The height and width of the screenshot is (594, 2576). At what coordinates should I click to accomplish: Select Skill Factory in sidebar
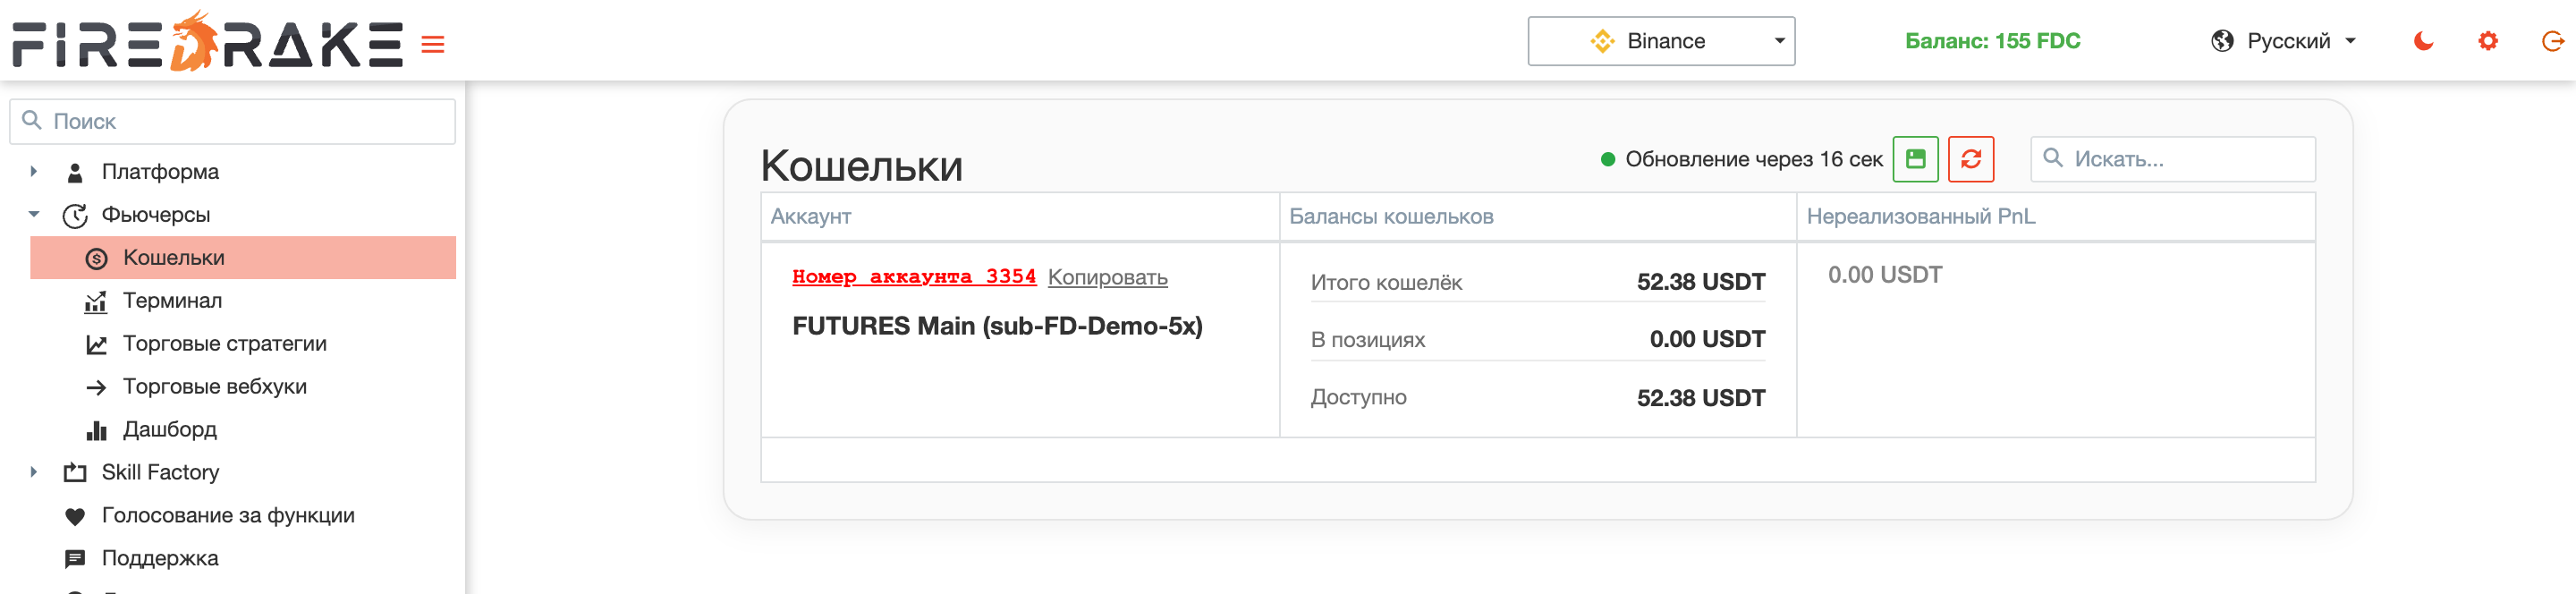(x=160, y=472)
